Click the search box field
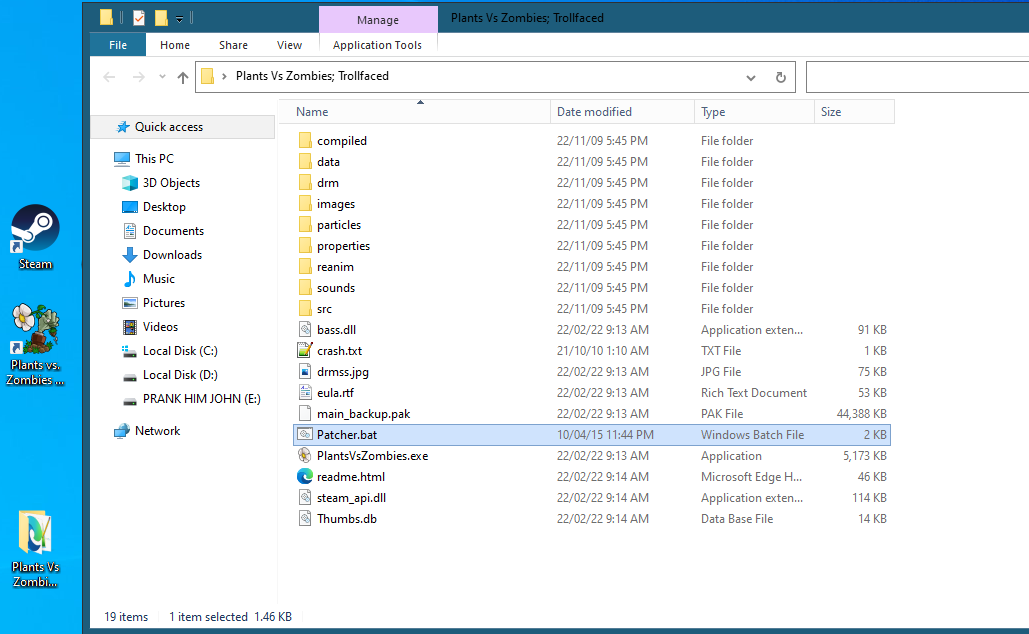Image resolution: width=1029 pixels, height=634 pixels. pos(917,77)
